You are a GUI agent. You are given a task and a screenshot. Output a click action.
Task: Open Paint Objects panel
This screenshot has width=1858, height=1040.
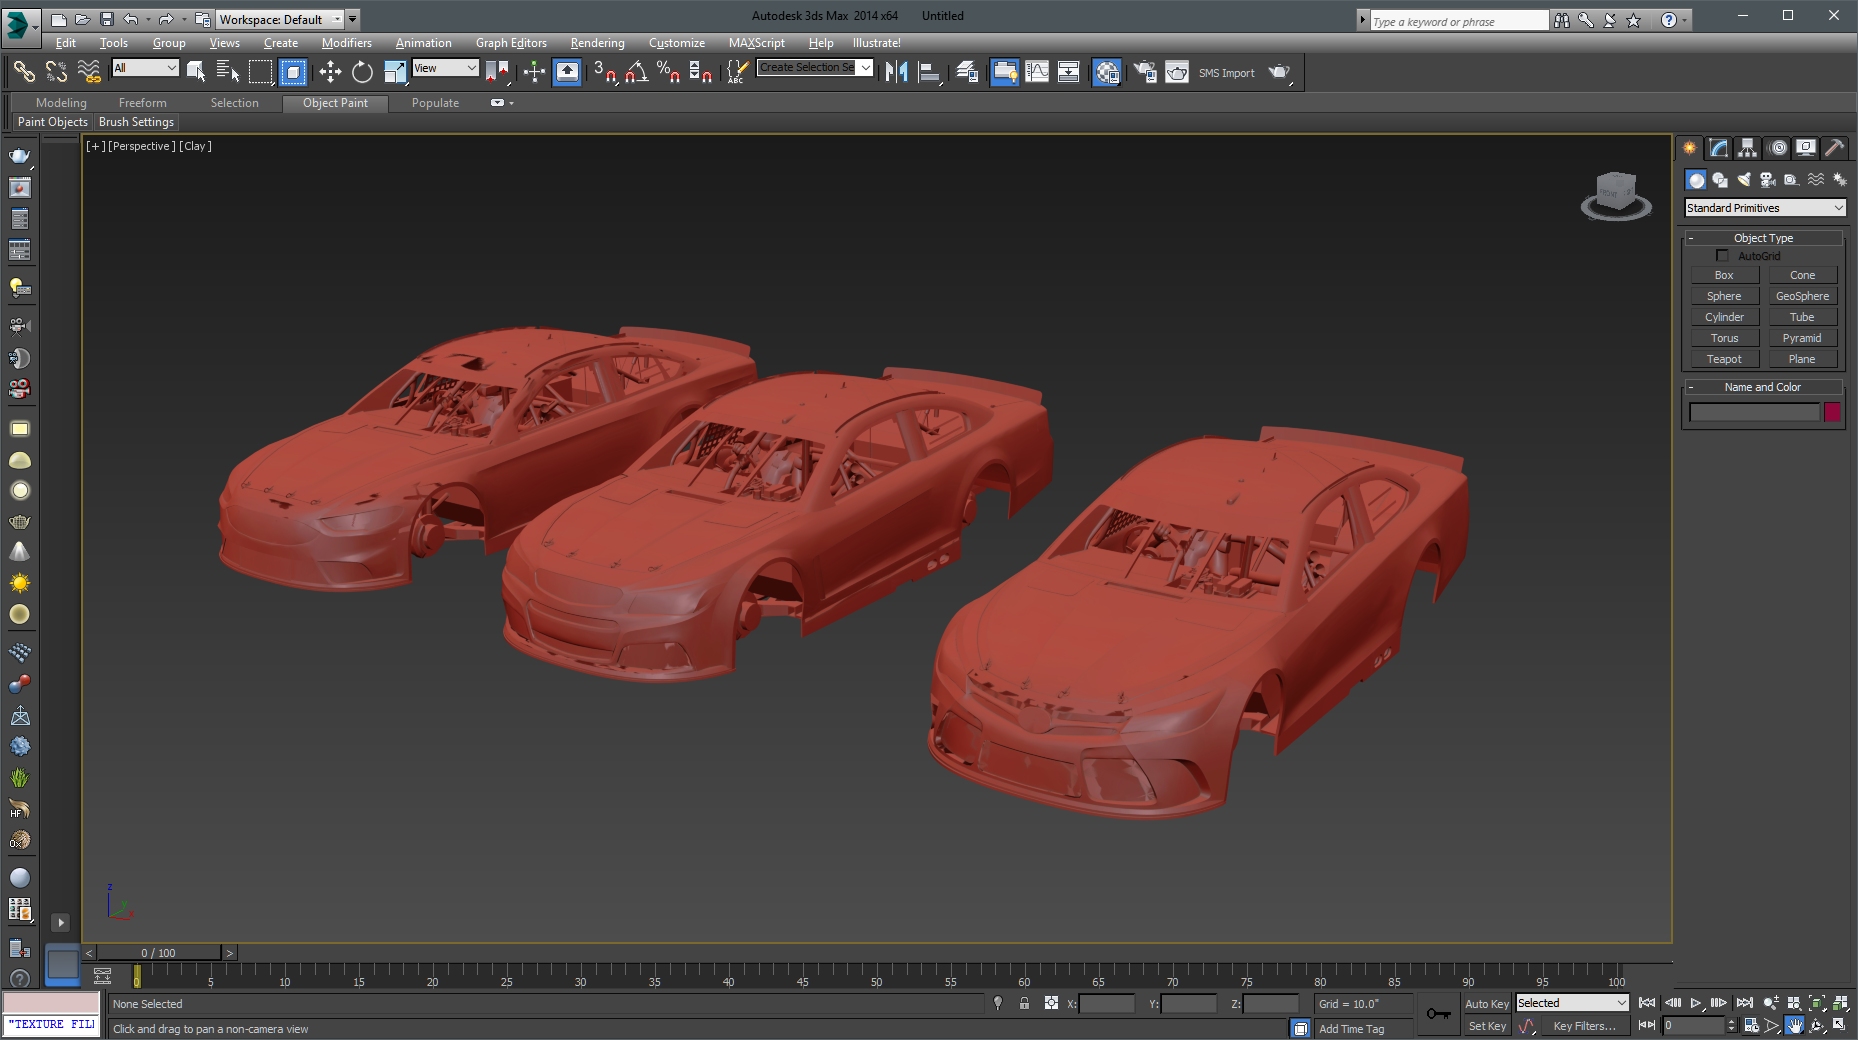click(x=53, y=122)
